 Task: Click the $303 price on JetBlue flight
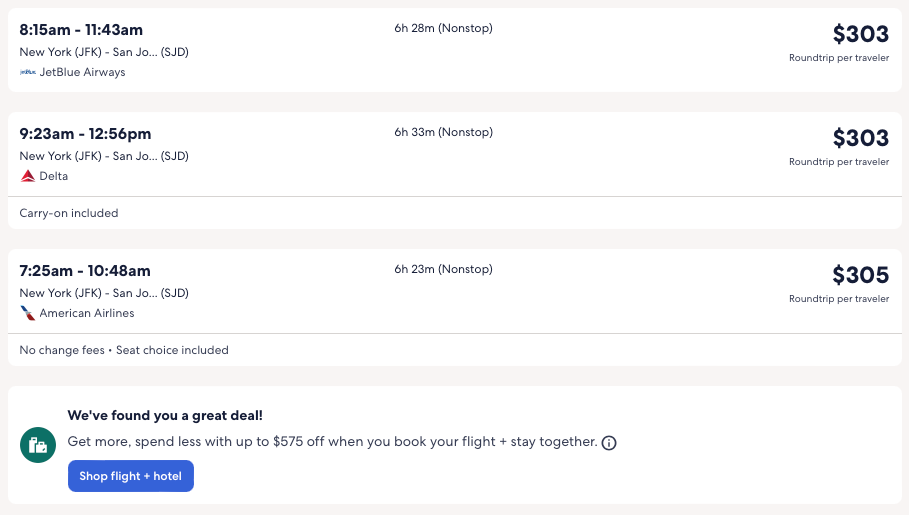pyautogui.click(x=860, y=34)
